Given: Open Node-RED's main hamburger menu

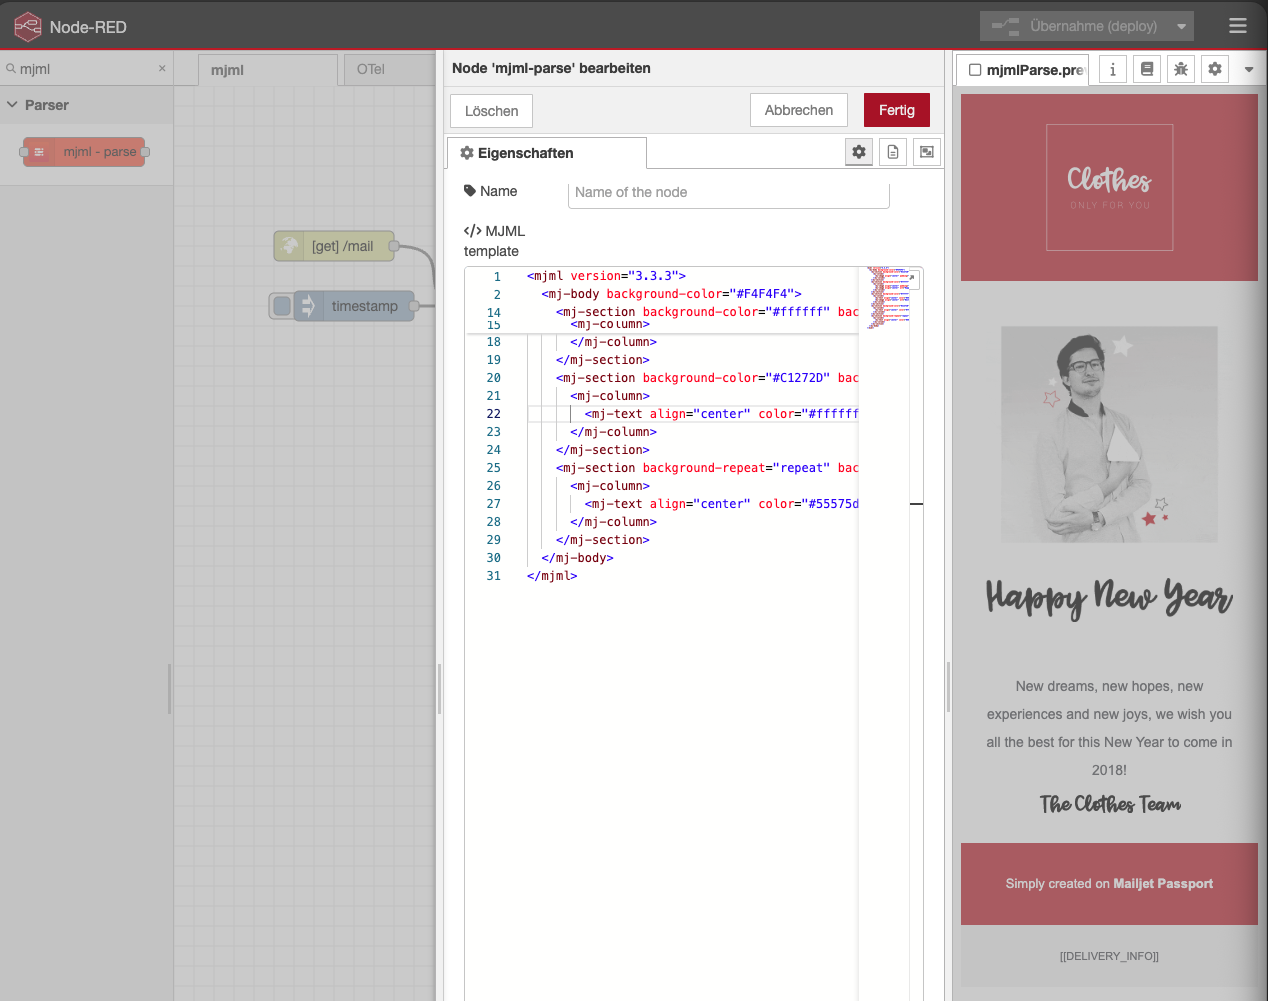Looking at the screenshot, I should [x=1237, y=26].
